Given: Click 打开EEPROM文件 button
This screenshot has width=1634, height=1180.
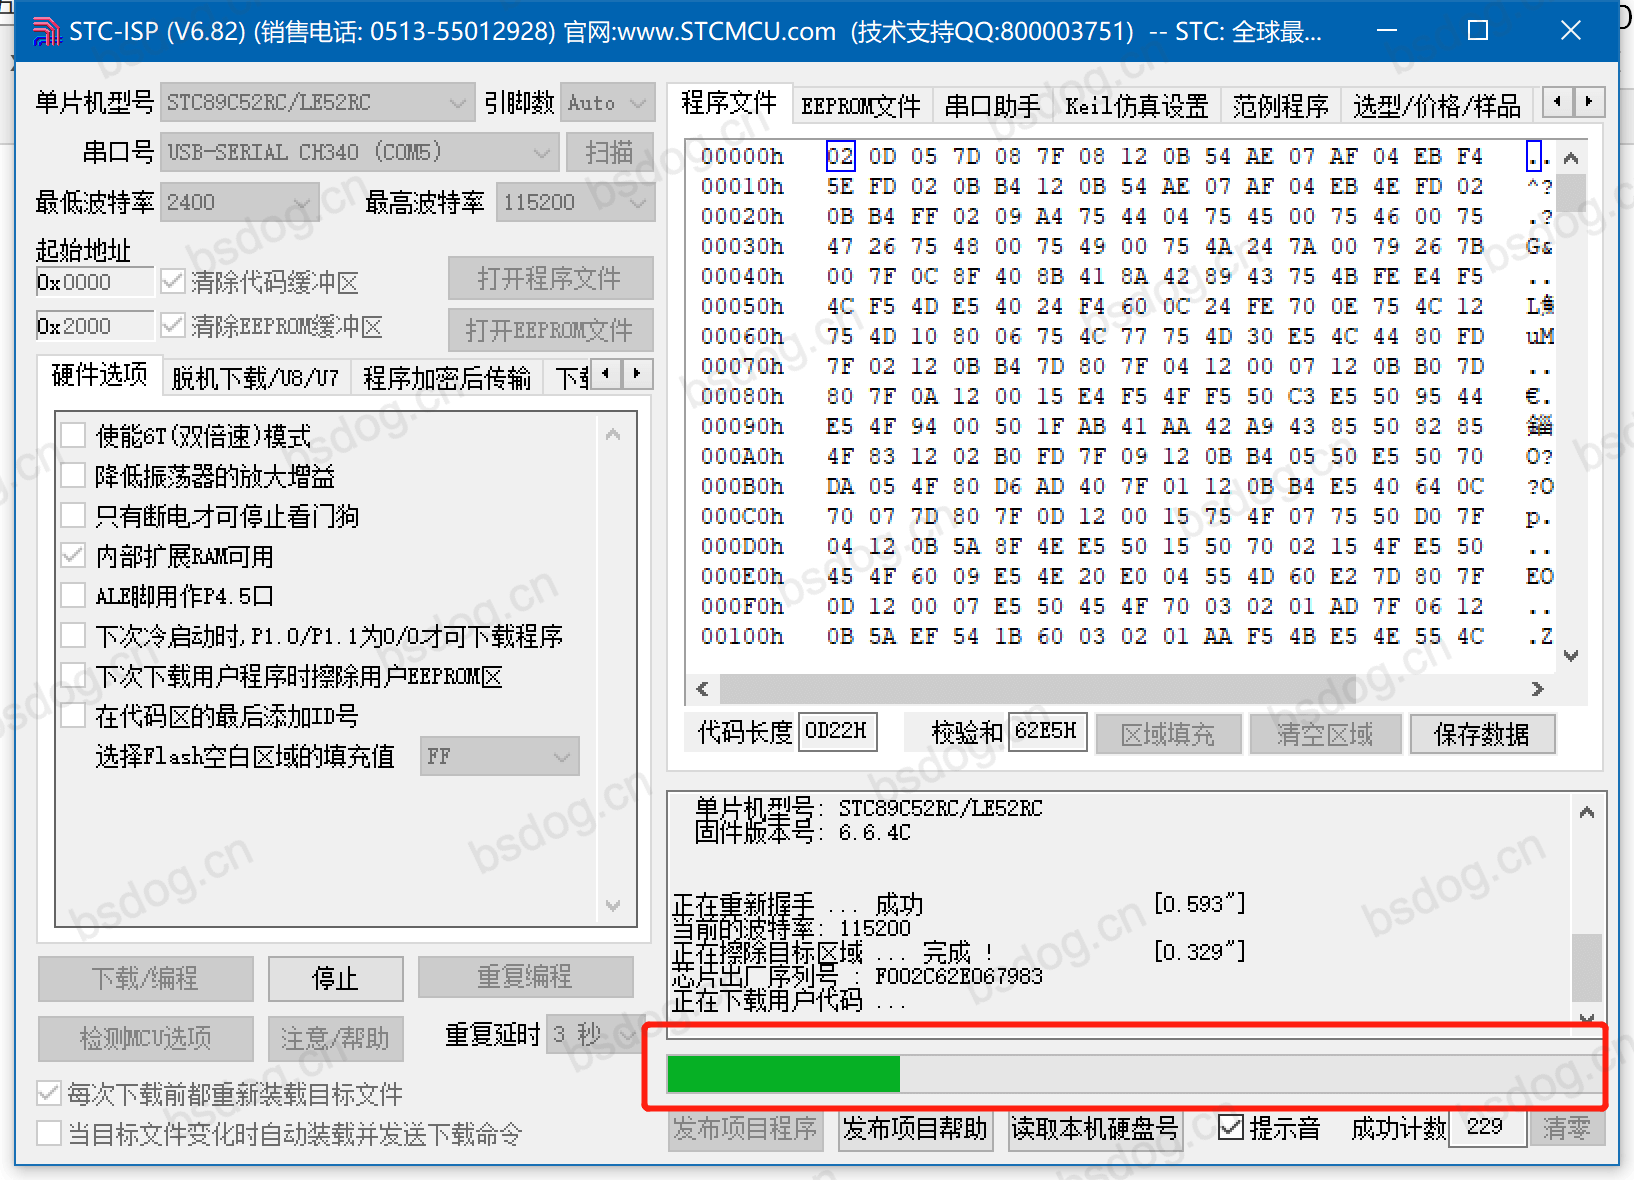Looking at the screenshot, I should pyautogui.click(x=550, y=330).
